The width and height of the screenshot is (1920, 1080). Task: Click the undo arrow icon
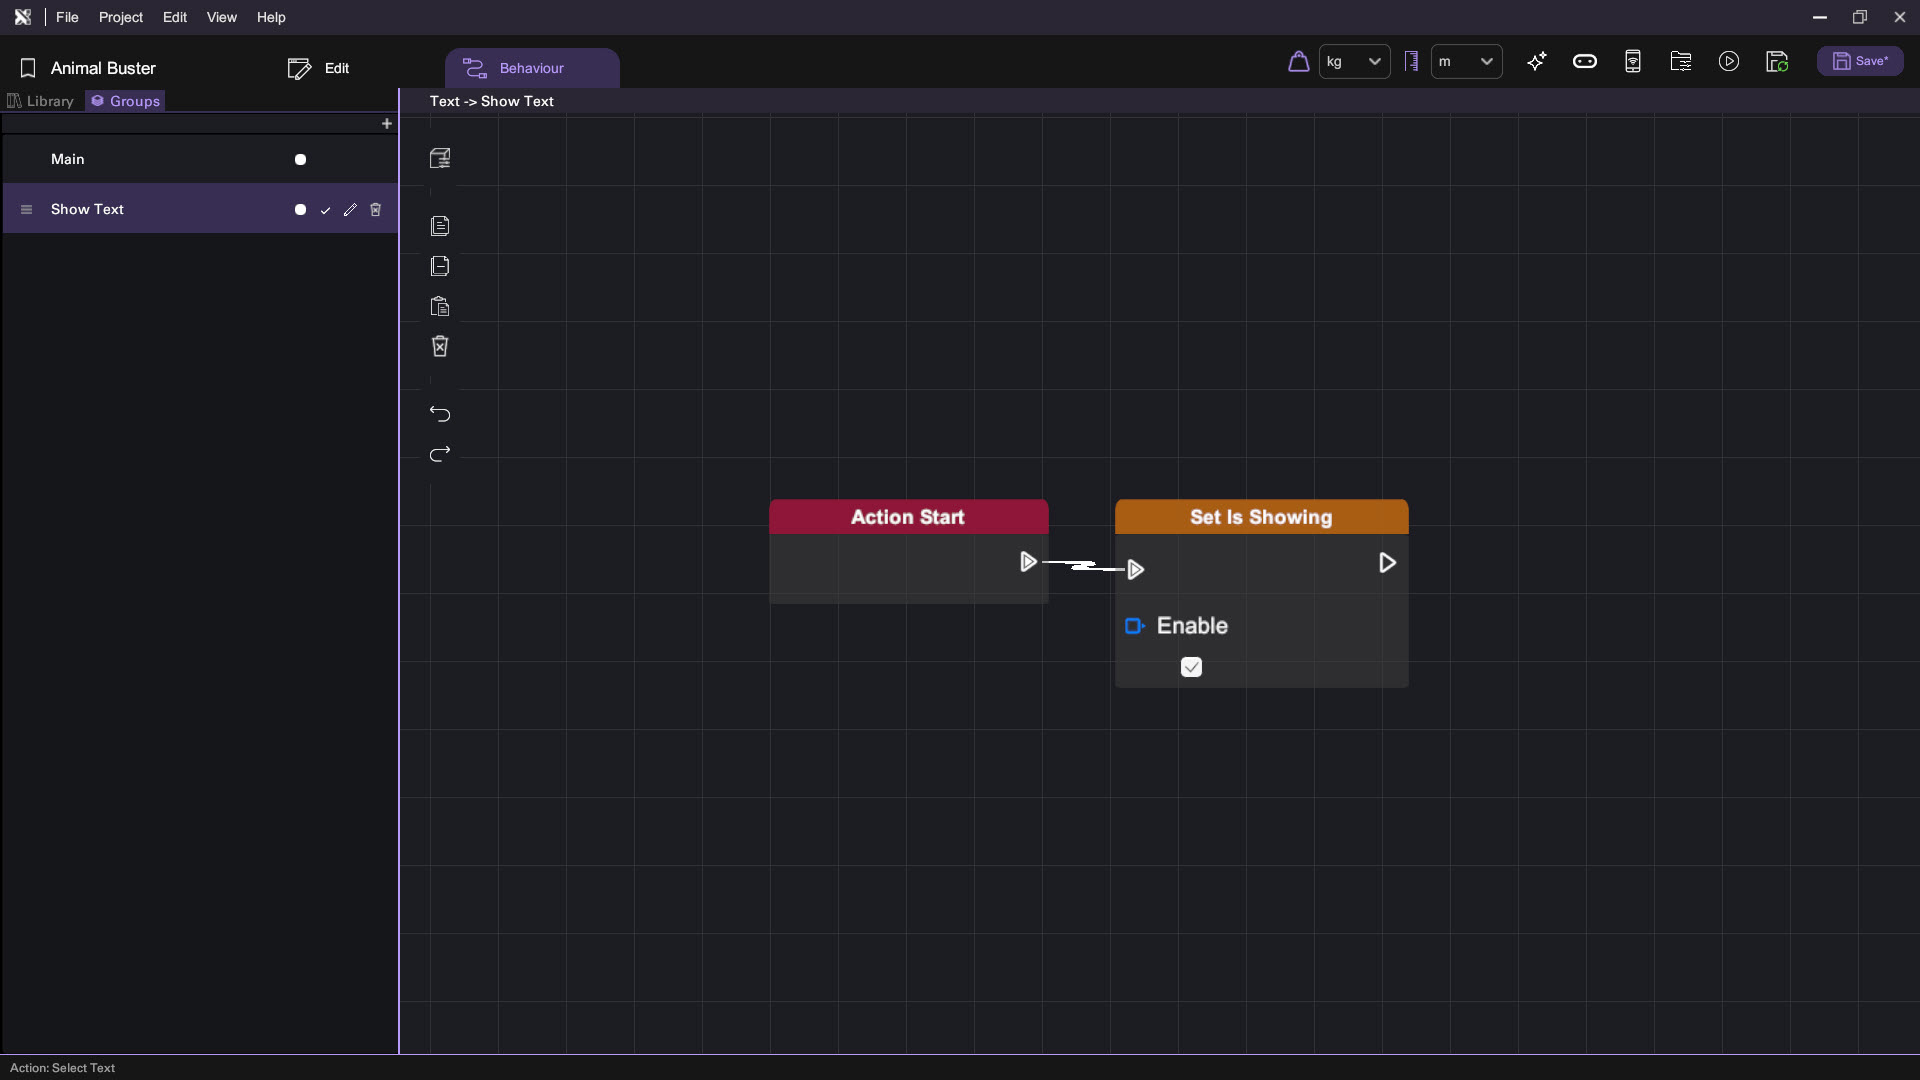point(440,414)
